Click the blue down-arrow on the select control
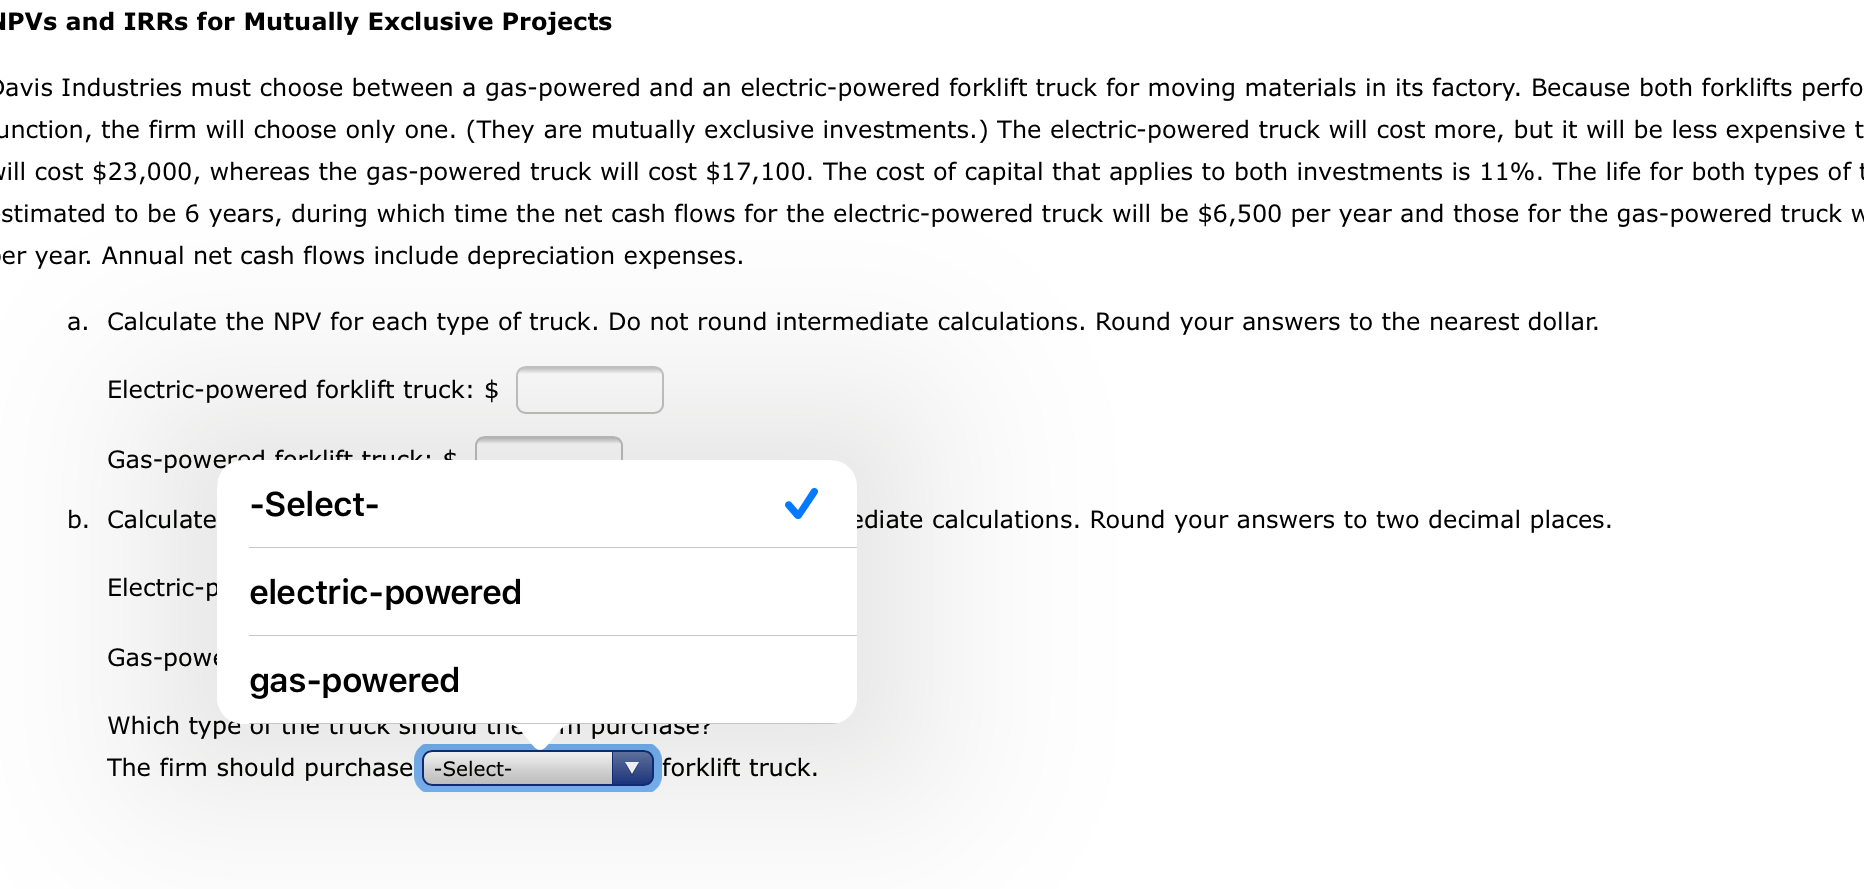This screenshot has height=889, width=1864. [632, 768]
